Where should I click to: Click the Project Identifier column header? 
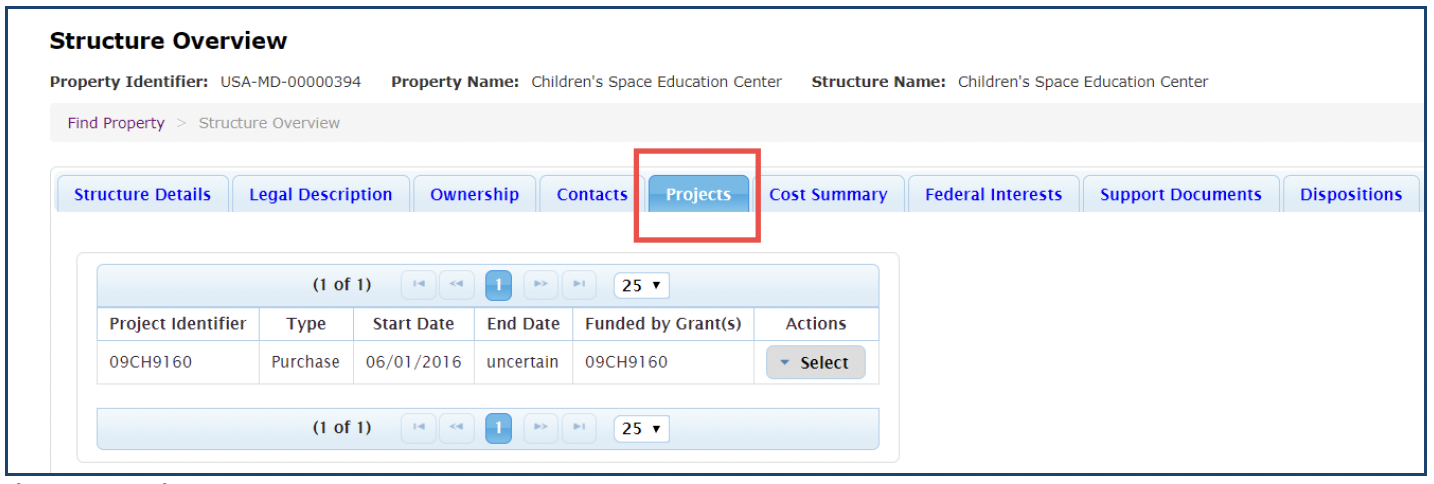pyautogui.click(x=177, y=324)
